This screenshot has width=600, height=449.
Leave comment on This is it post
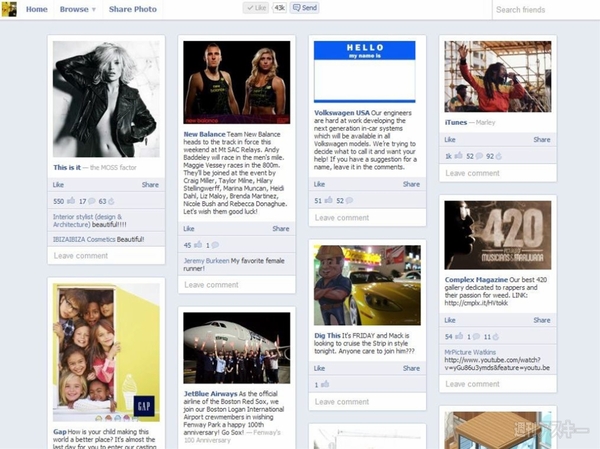[x=106, y=255]
